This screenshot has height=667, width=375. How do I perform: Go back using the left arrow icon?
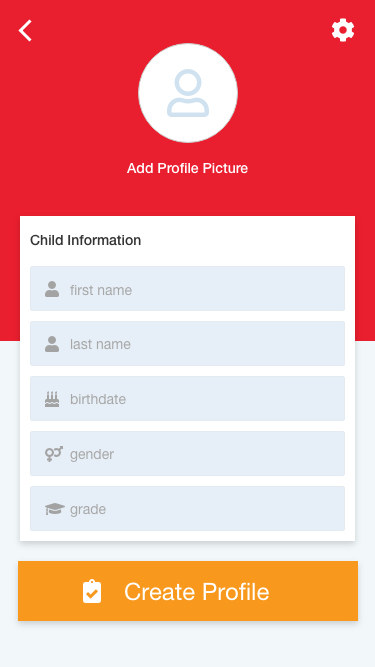coord(25,31)
